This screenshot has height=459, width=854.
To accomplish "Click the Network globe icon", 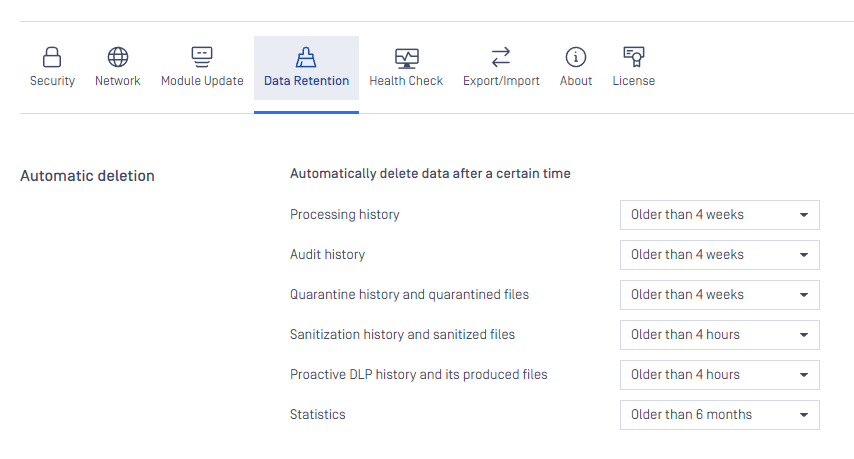I will click(x=118, y=57).
